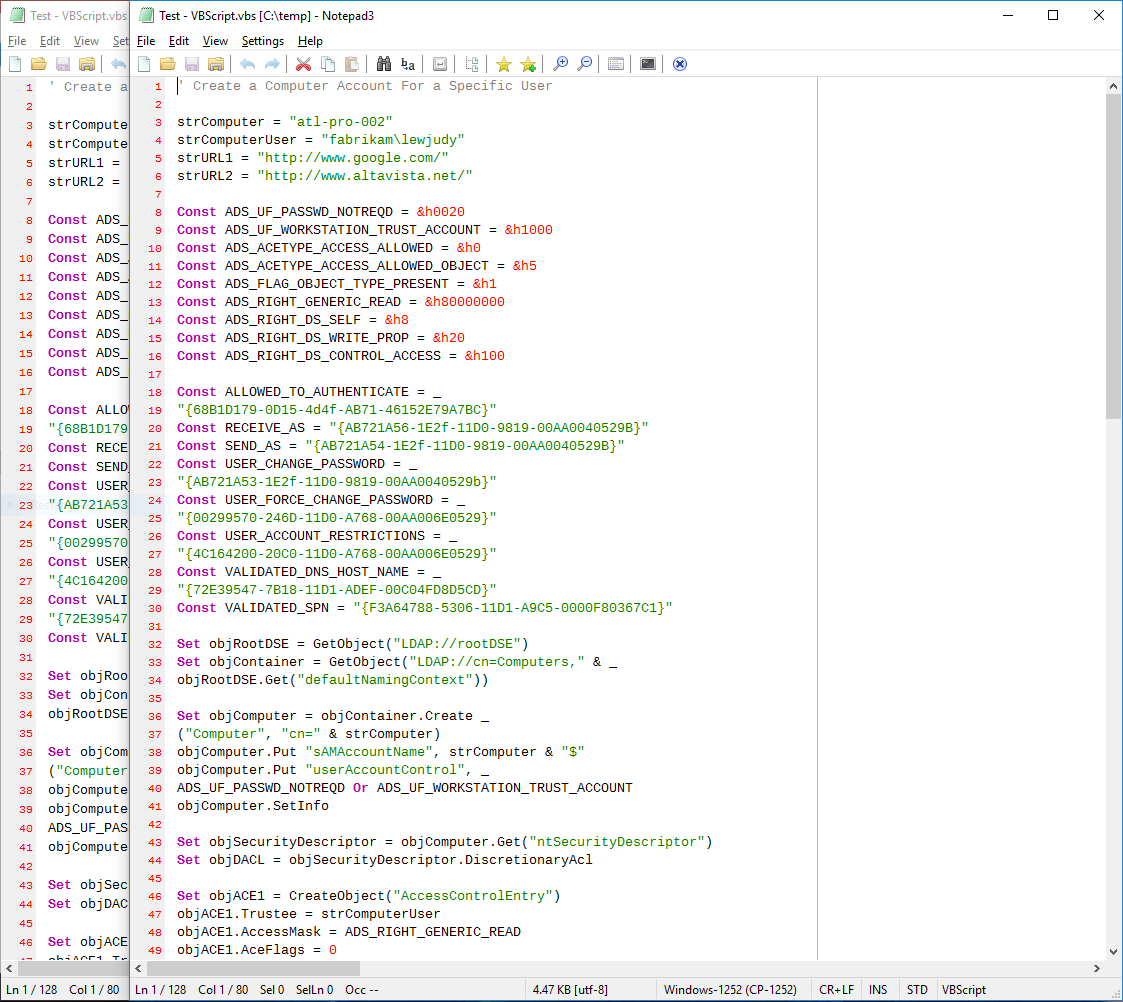Image resolution: width=1123 pixels, height=1002 pixels.
Task: Open the Settings menu
Action: [x=263, y=41]
